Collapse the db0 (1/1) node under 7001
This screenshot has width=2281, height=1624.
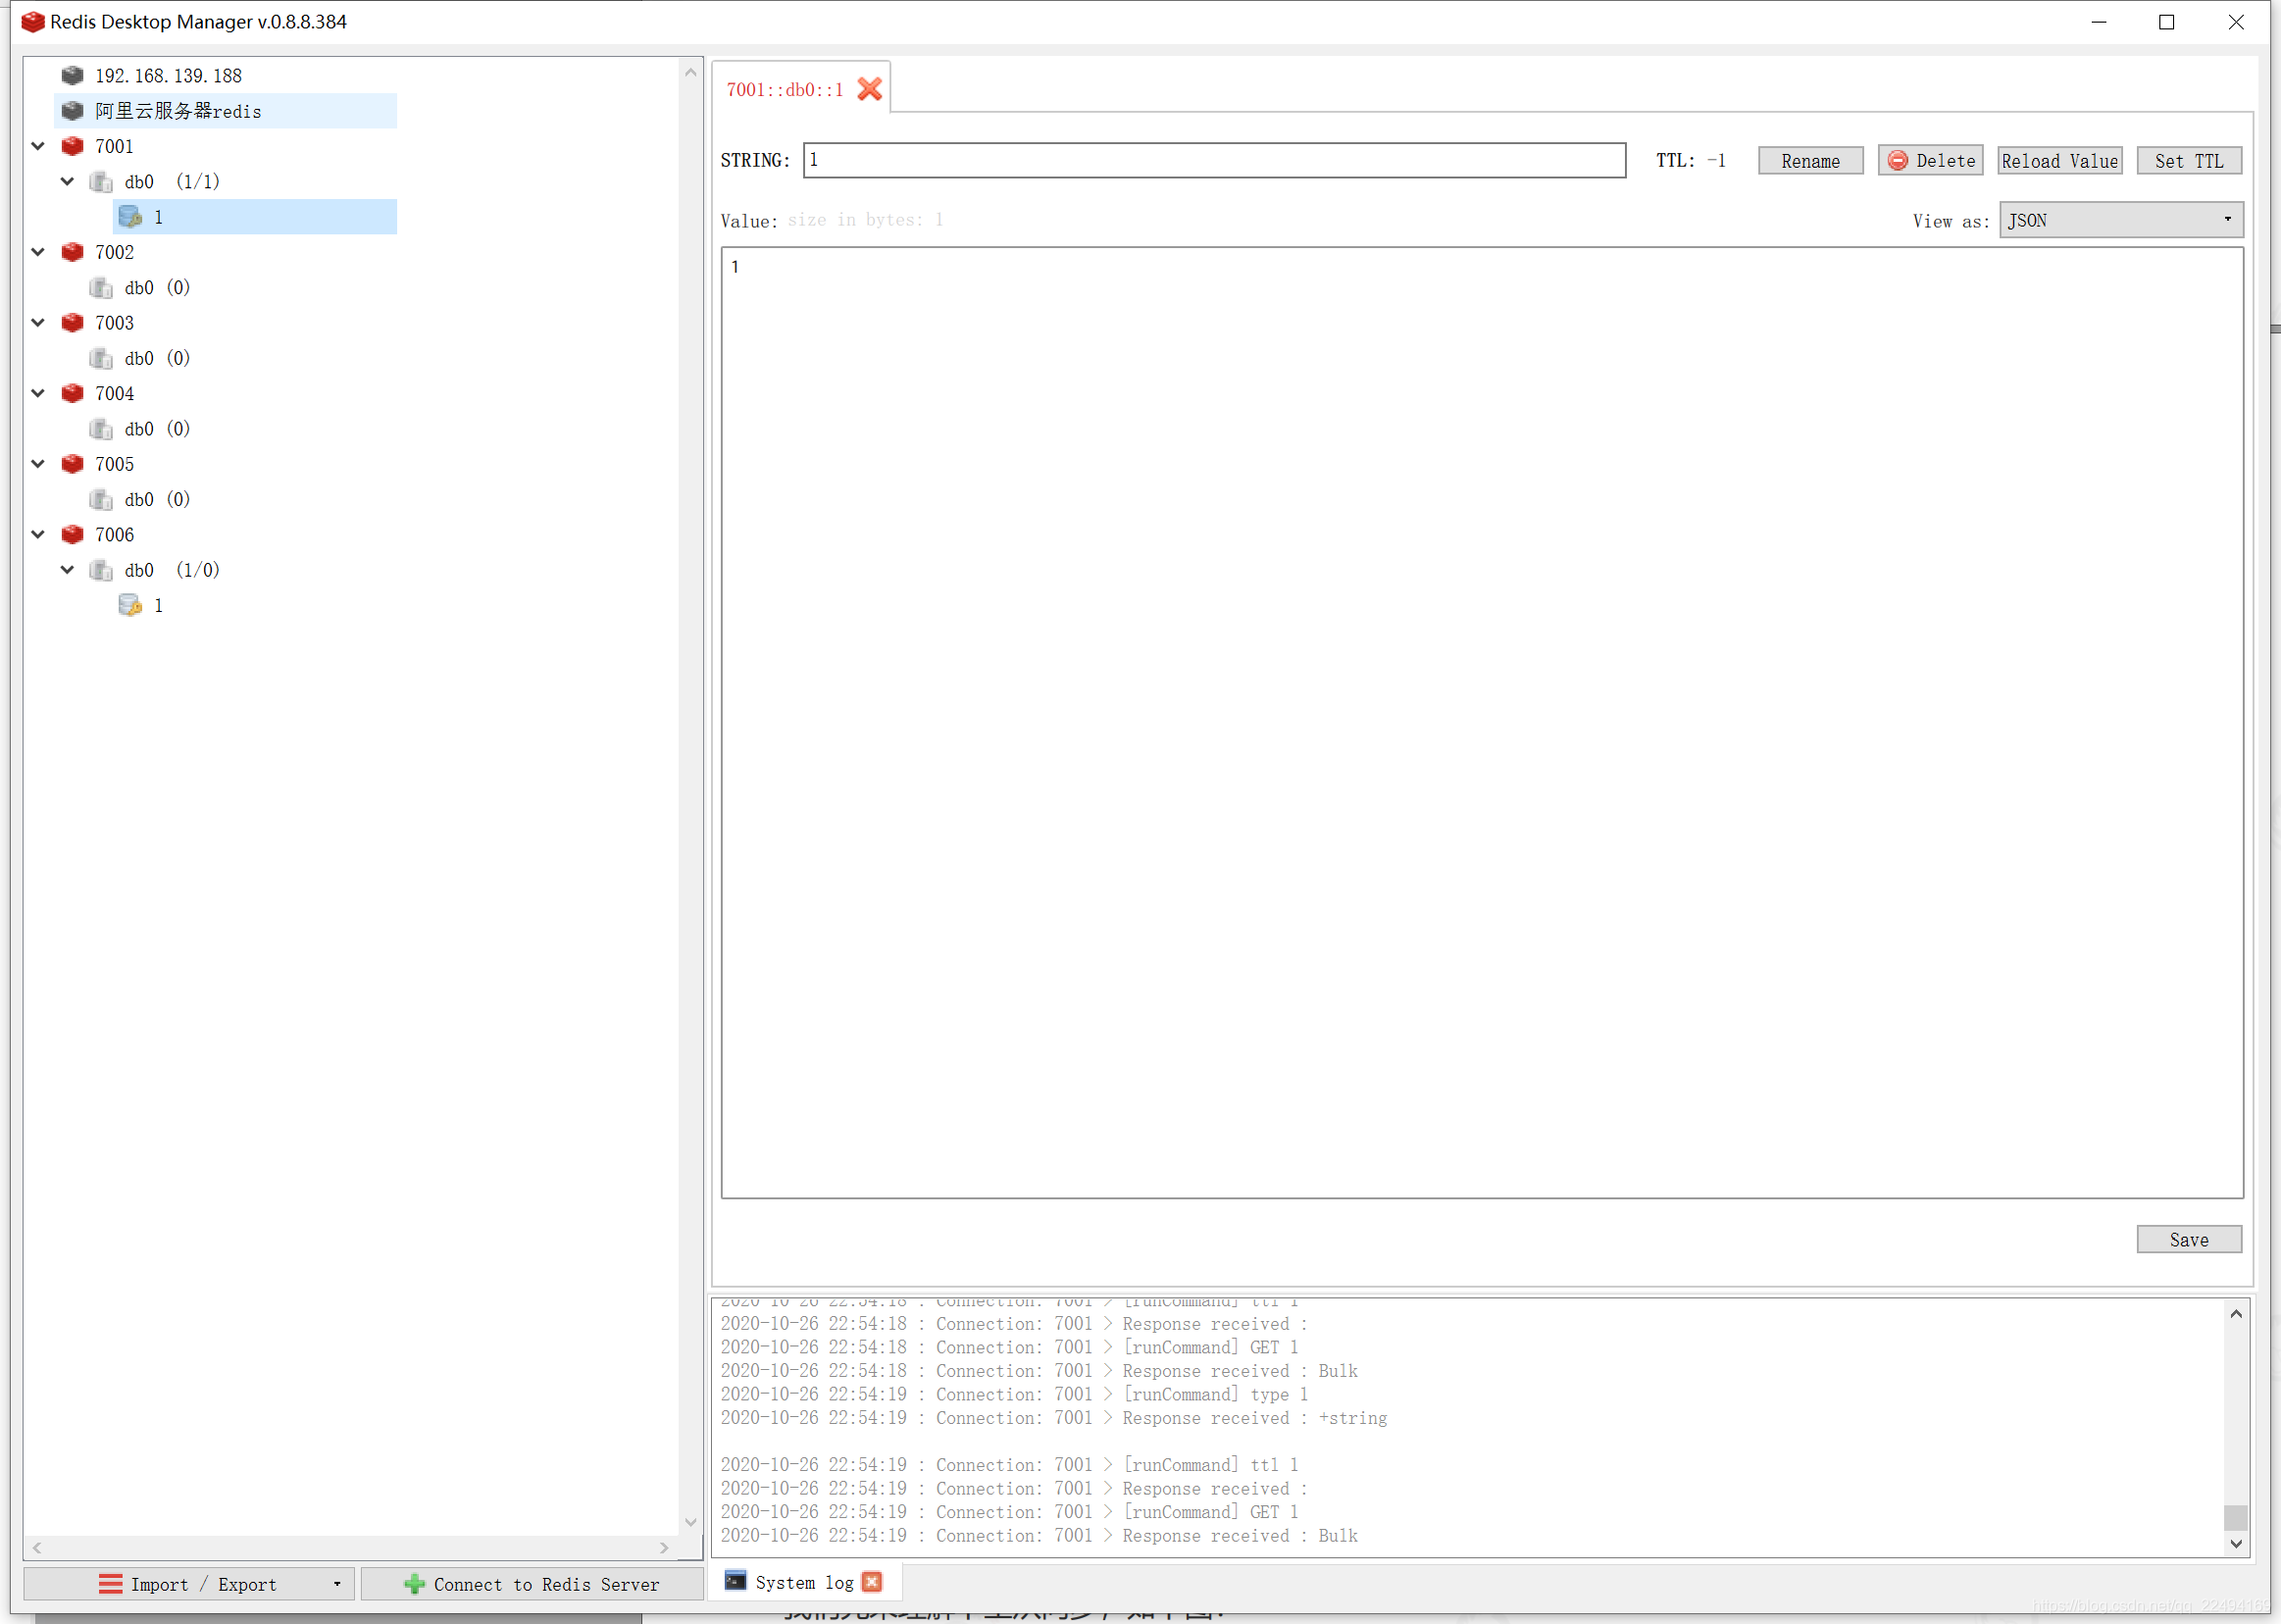[x=67, y=181]
